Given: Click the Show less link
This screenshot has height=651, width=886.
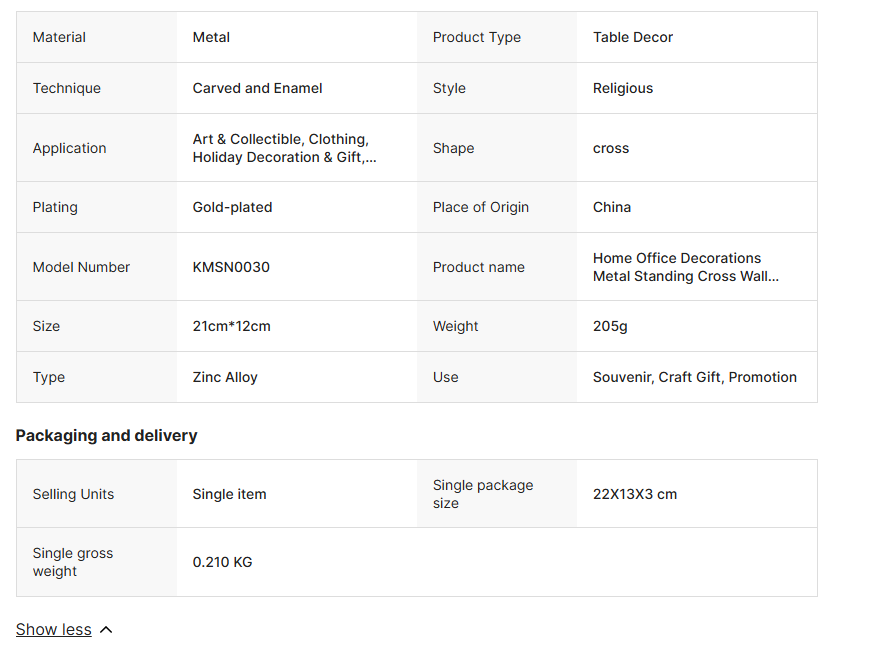Looking at the screenshot, I should (x=54, y=630).
